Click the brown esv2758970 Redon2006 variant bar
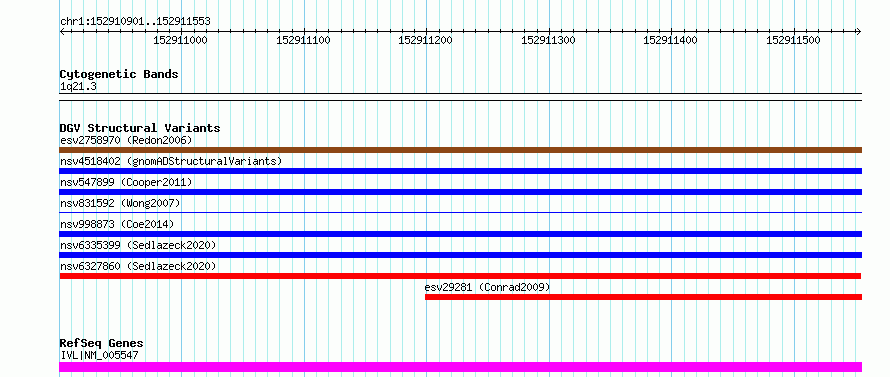890x377 pixels. point(460,150)
